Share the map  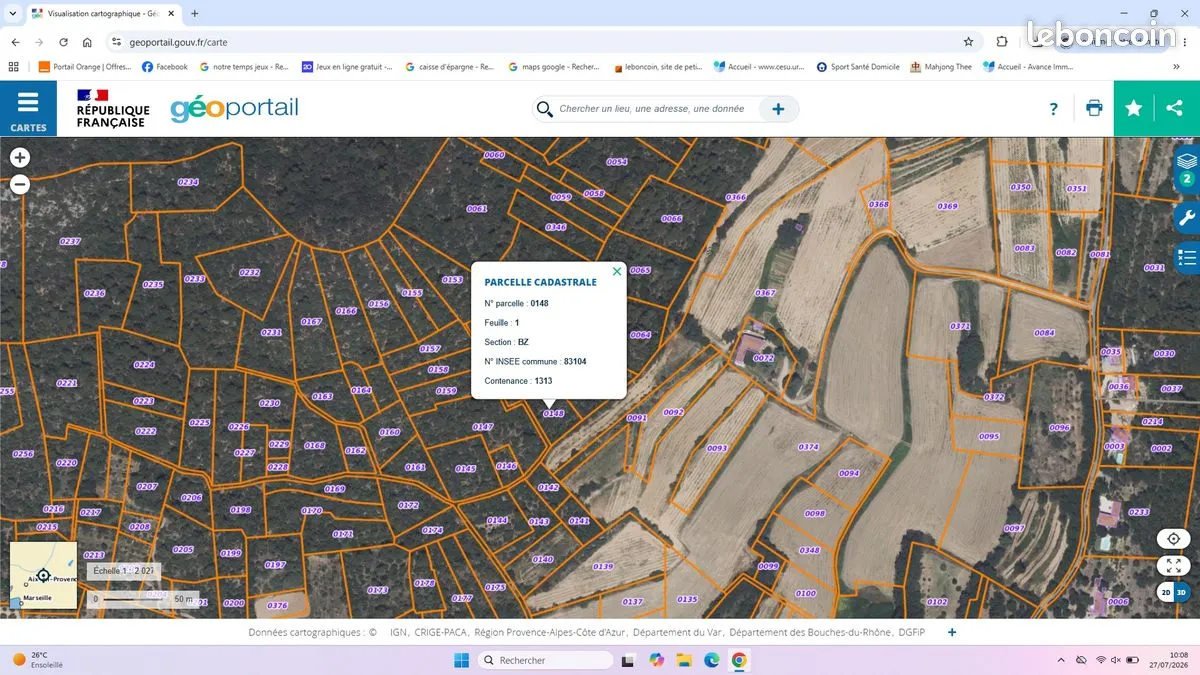tap(1174, 108)
